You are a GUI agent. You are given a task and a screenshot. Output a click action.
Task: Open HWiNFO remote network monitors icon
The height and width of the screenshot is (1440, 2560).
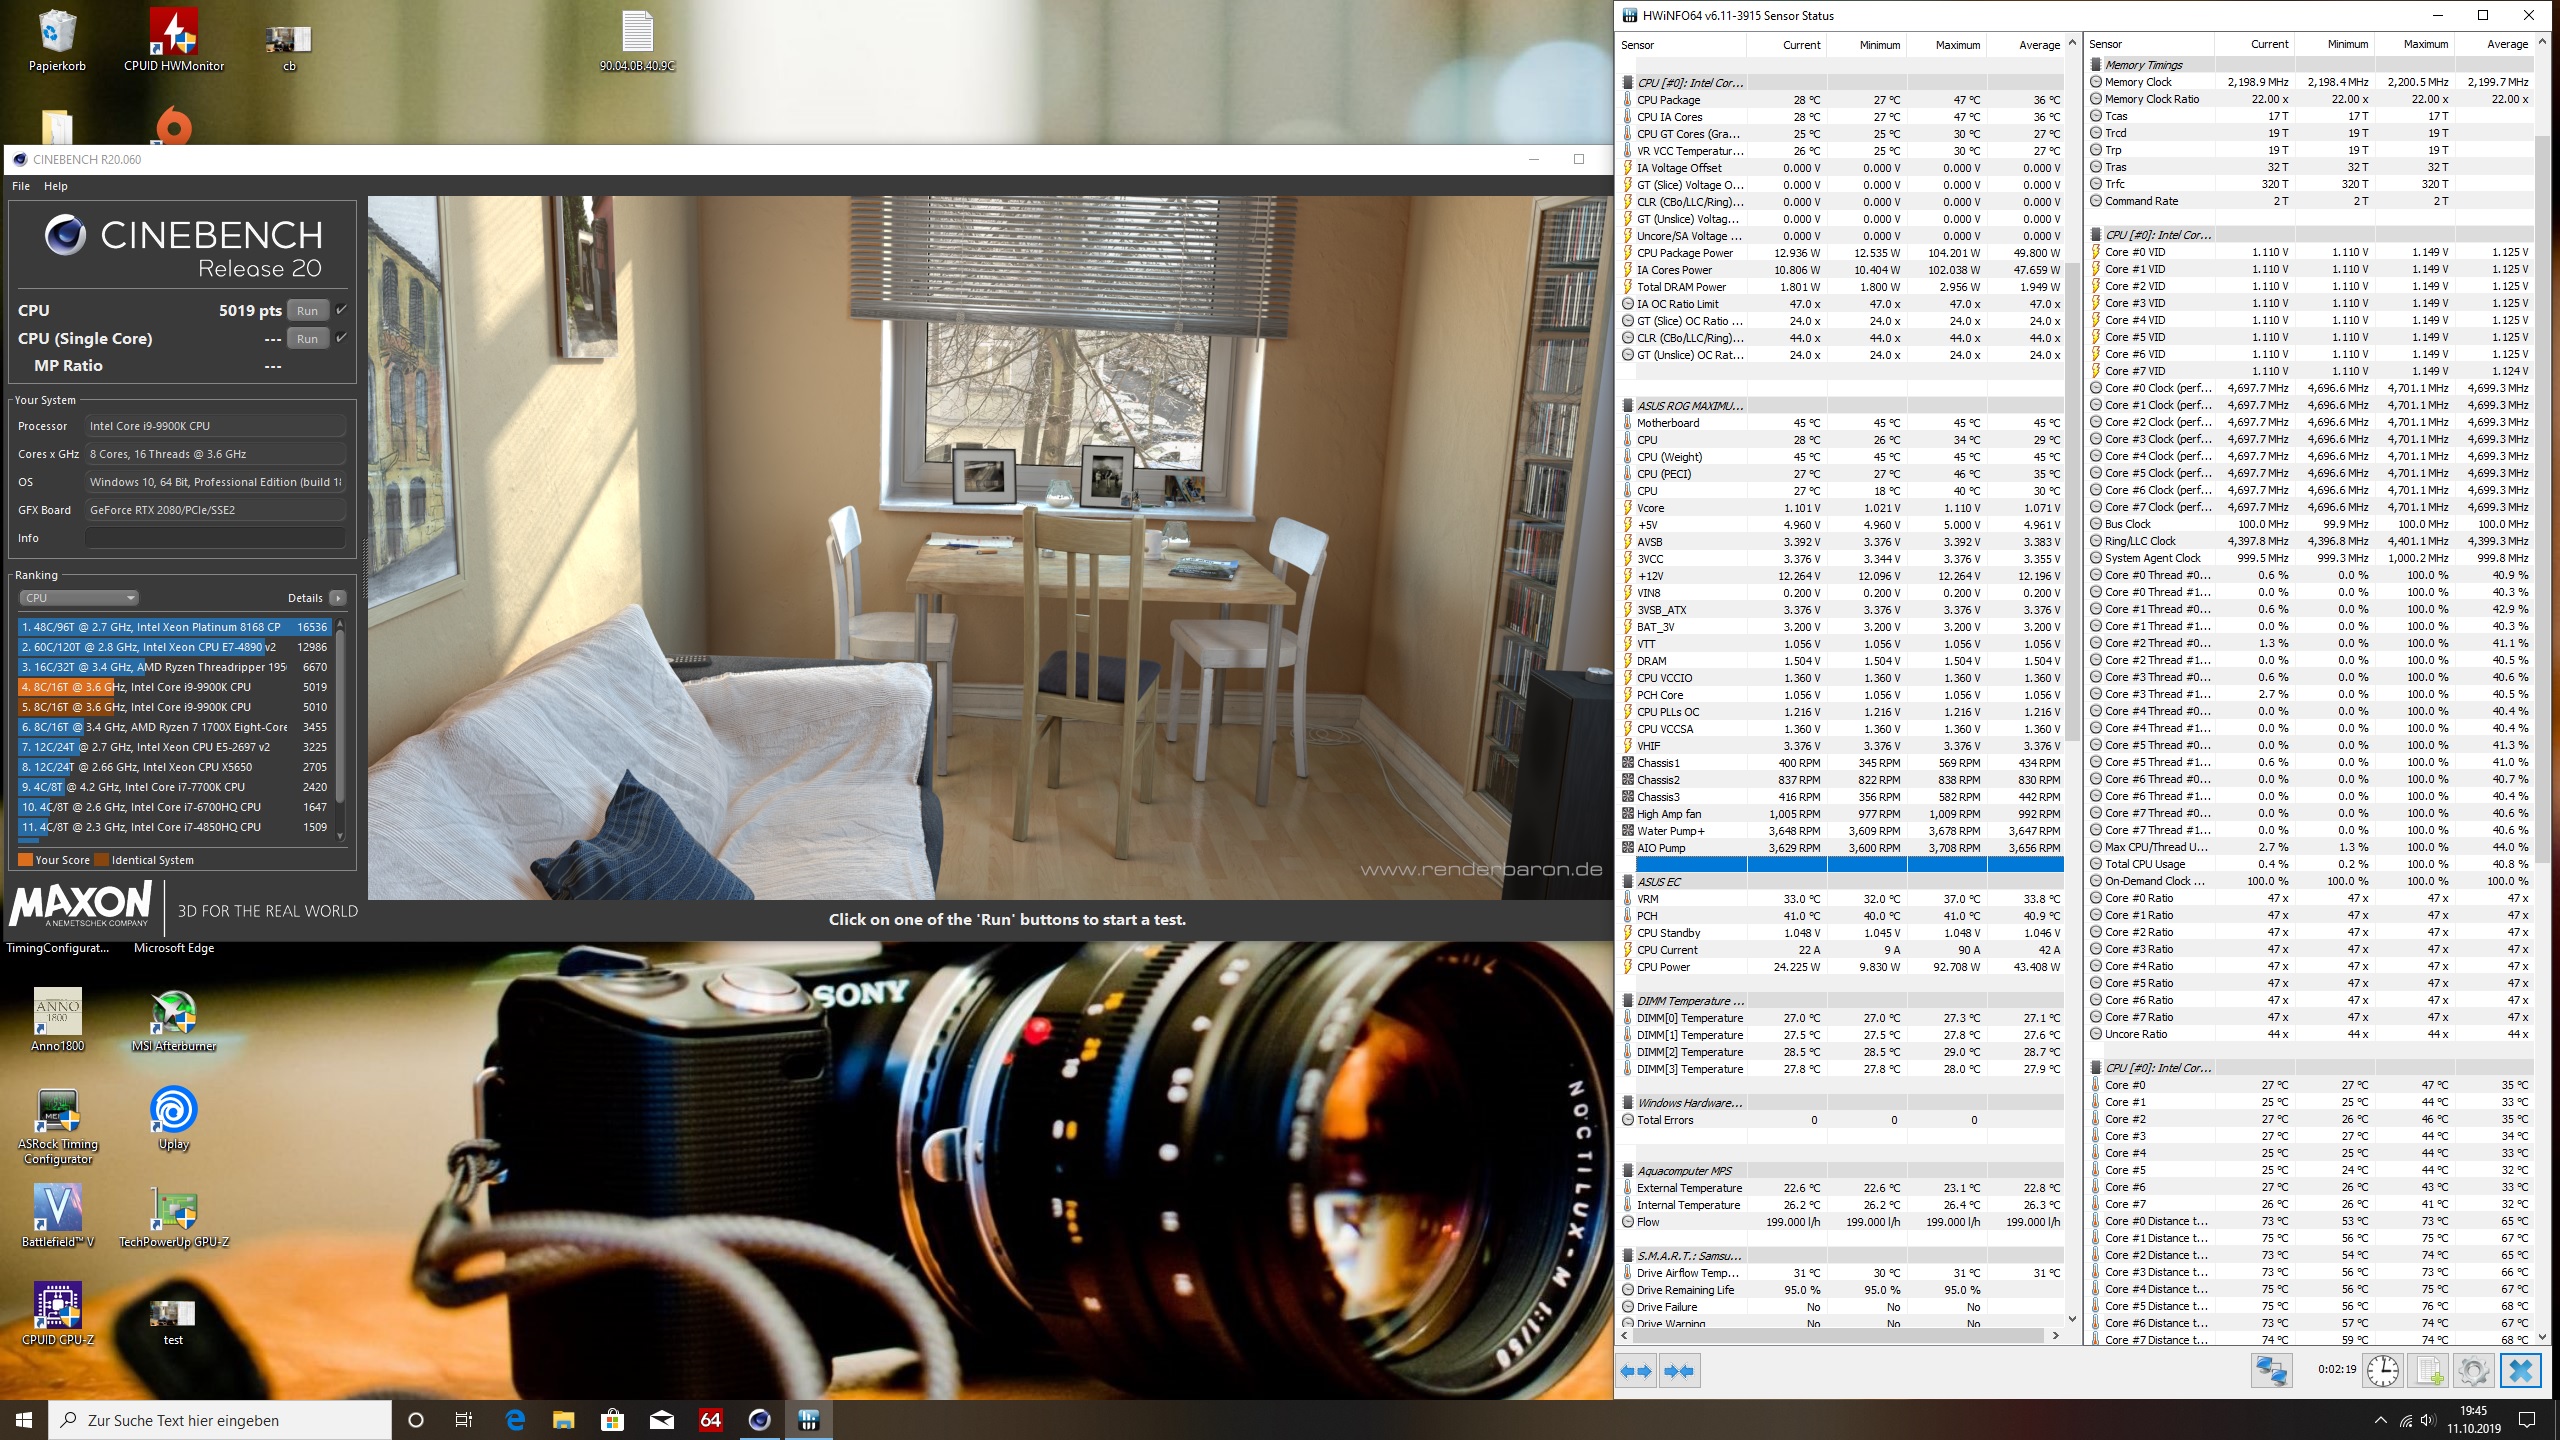(x=2270, y=1370)
